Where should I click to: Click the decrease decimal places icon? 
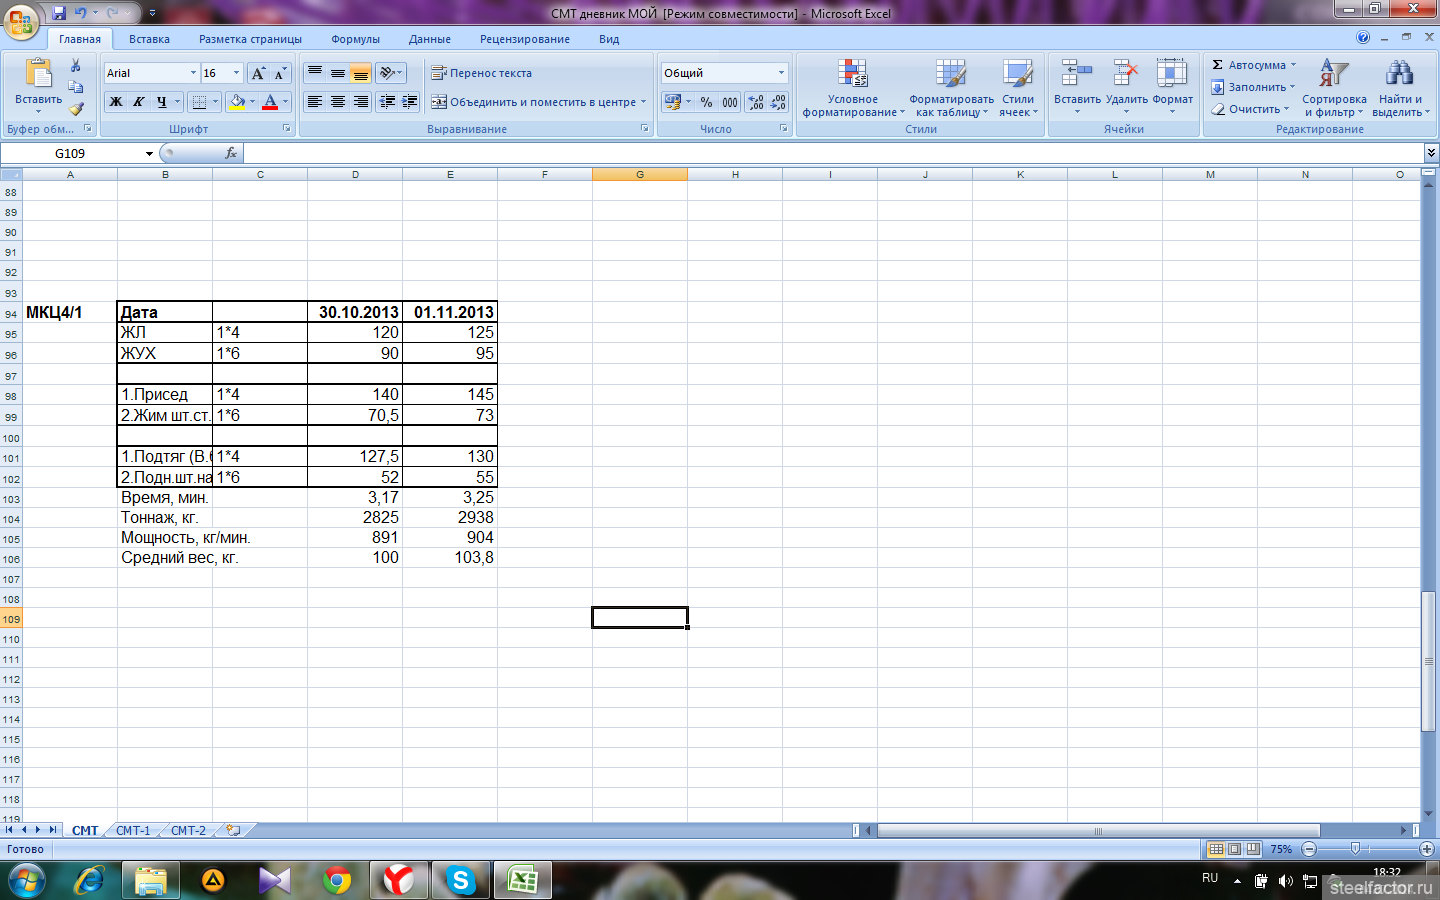pos(778,102)
